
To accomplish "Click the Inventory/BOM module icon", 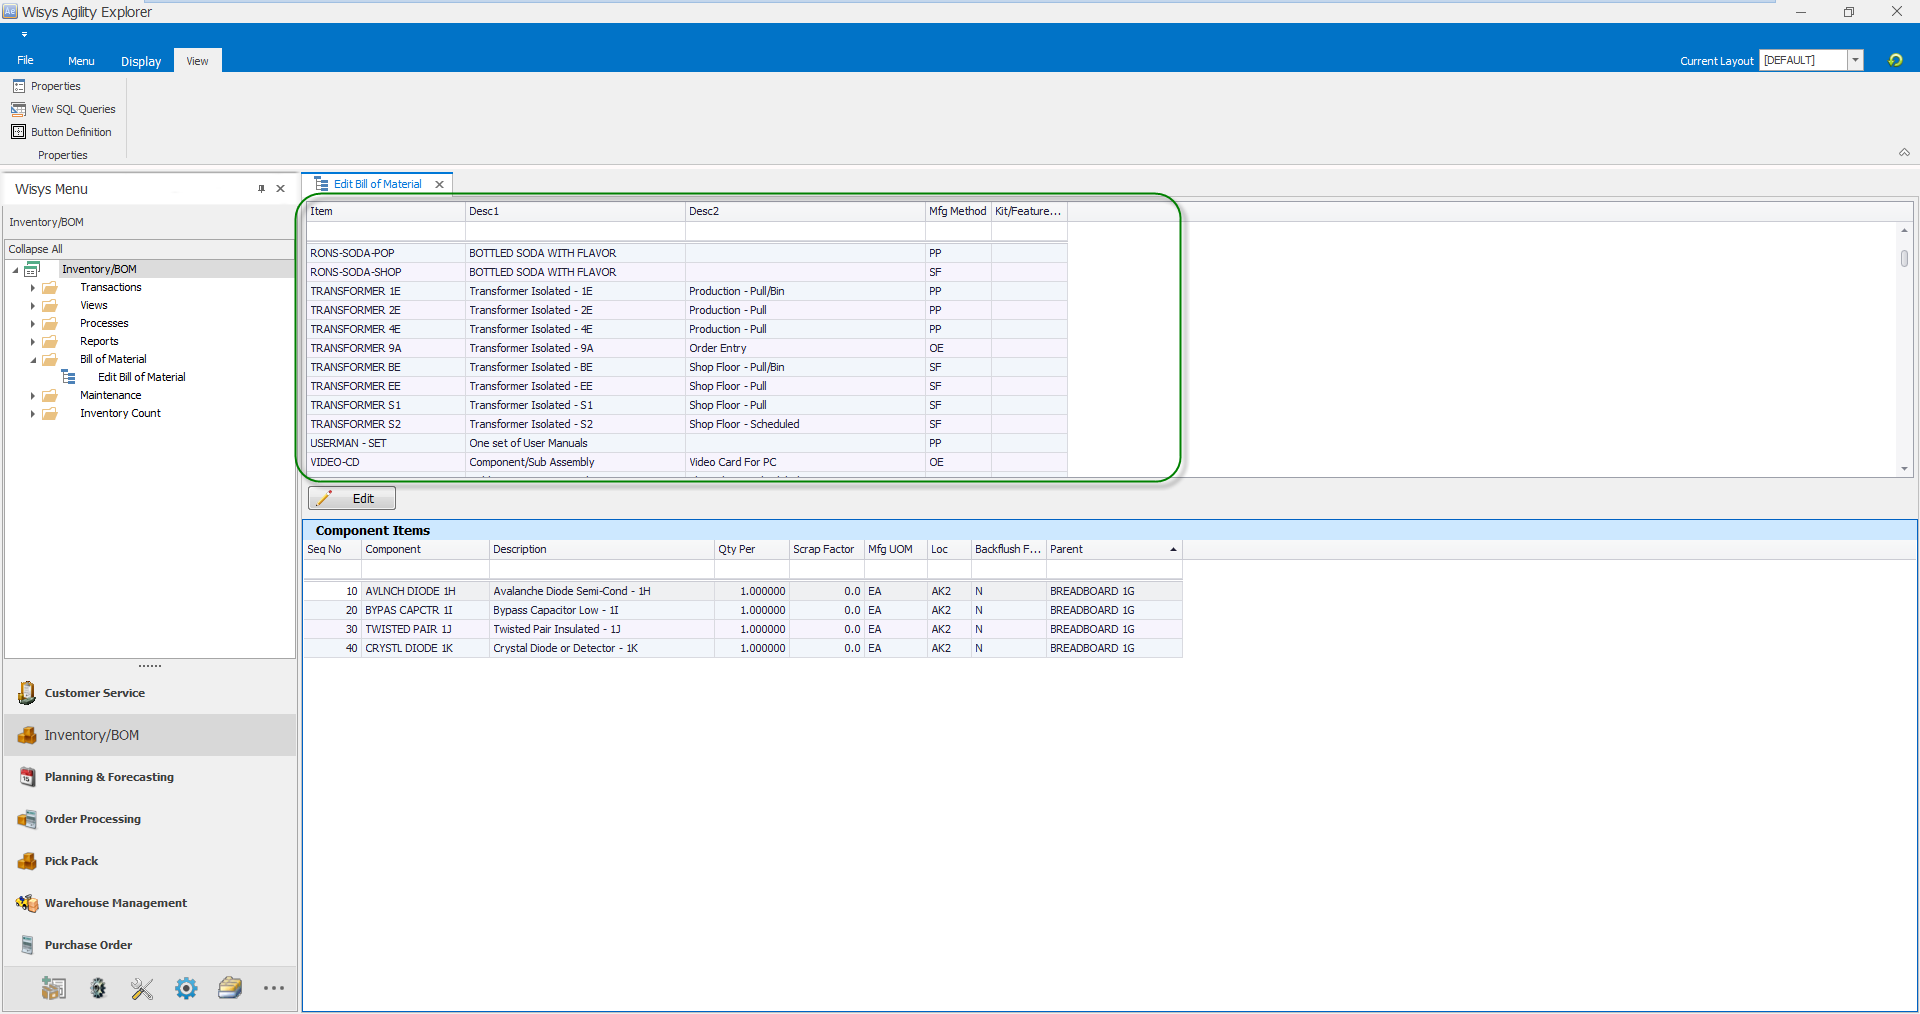I will [x=27, y=735].
